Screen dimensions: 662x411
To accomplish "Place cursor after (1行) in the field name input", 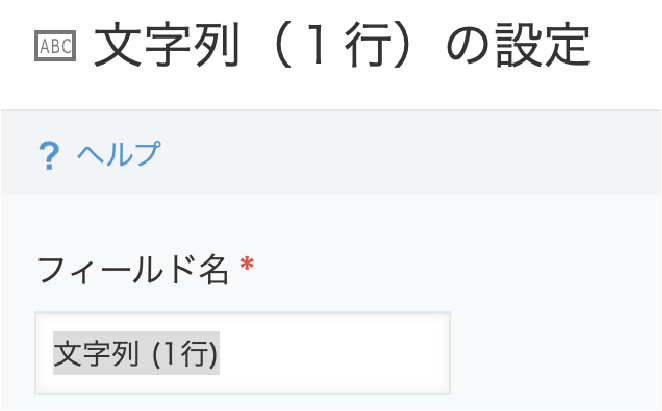I will 220,353.
